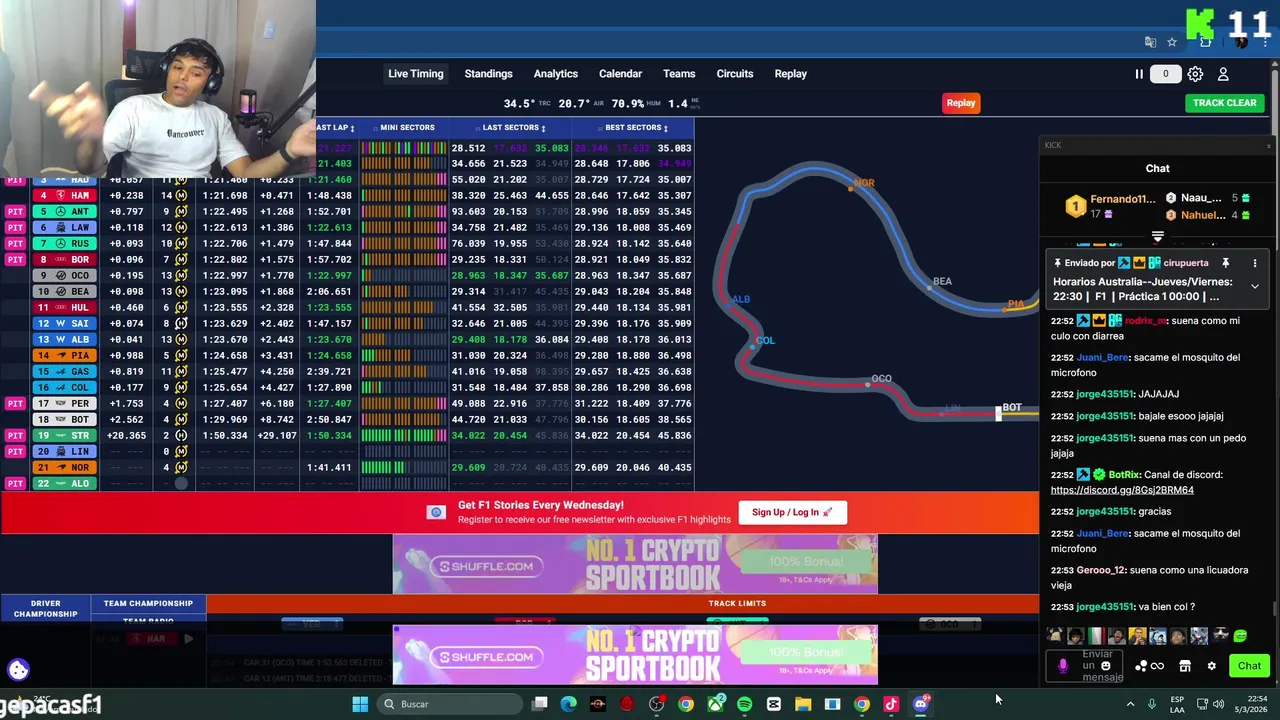Image resolution: width=1280 pixels, height=720 pixels.
Task: Open chat settings gear icon
Action: (1211, 666)
